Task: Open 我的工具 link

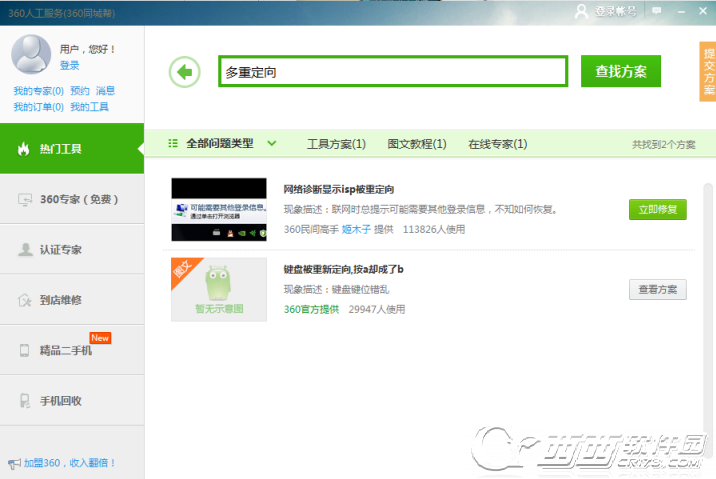Action: (90, 107)
